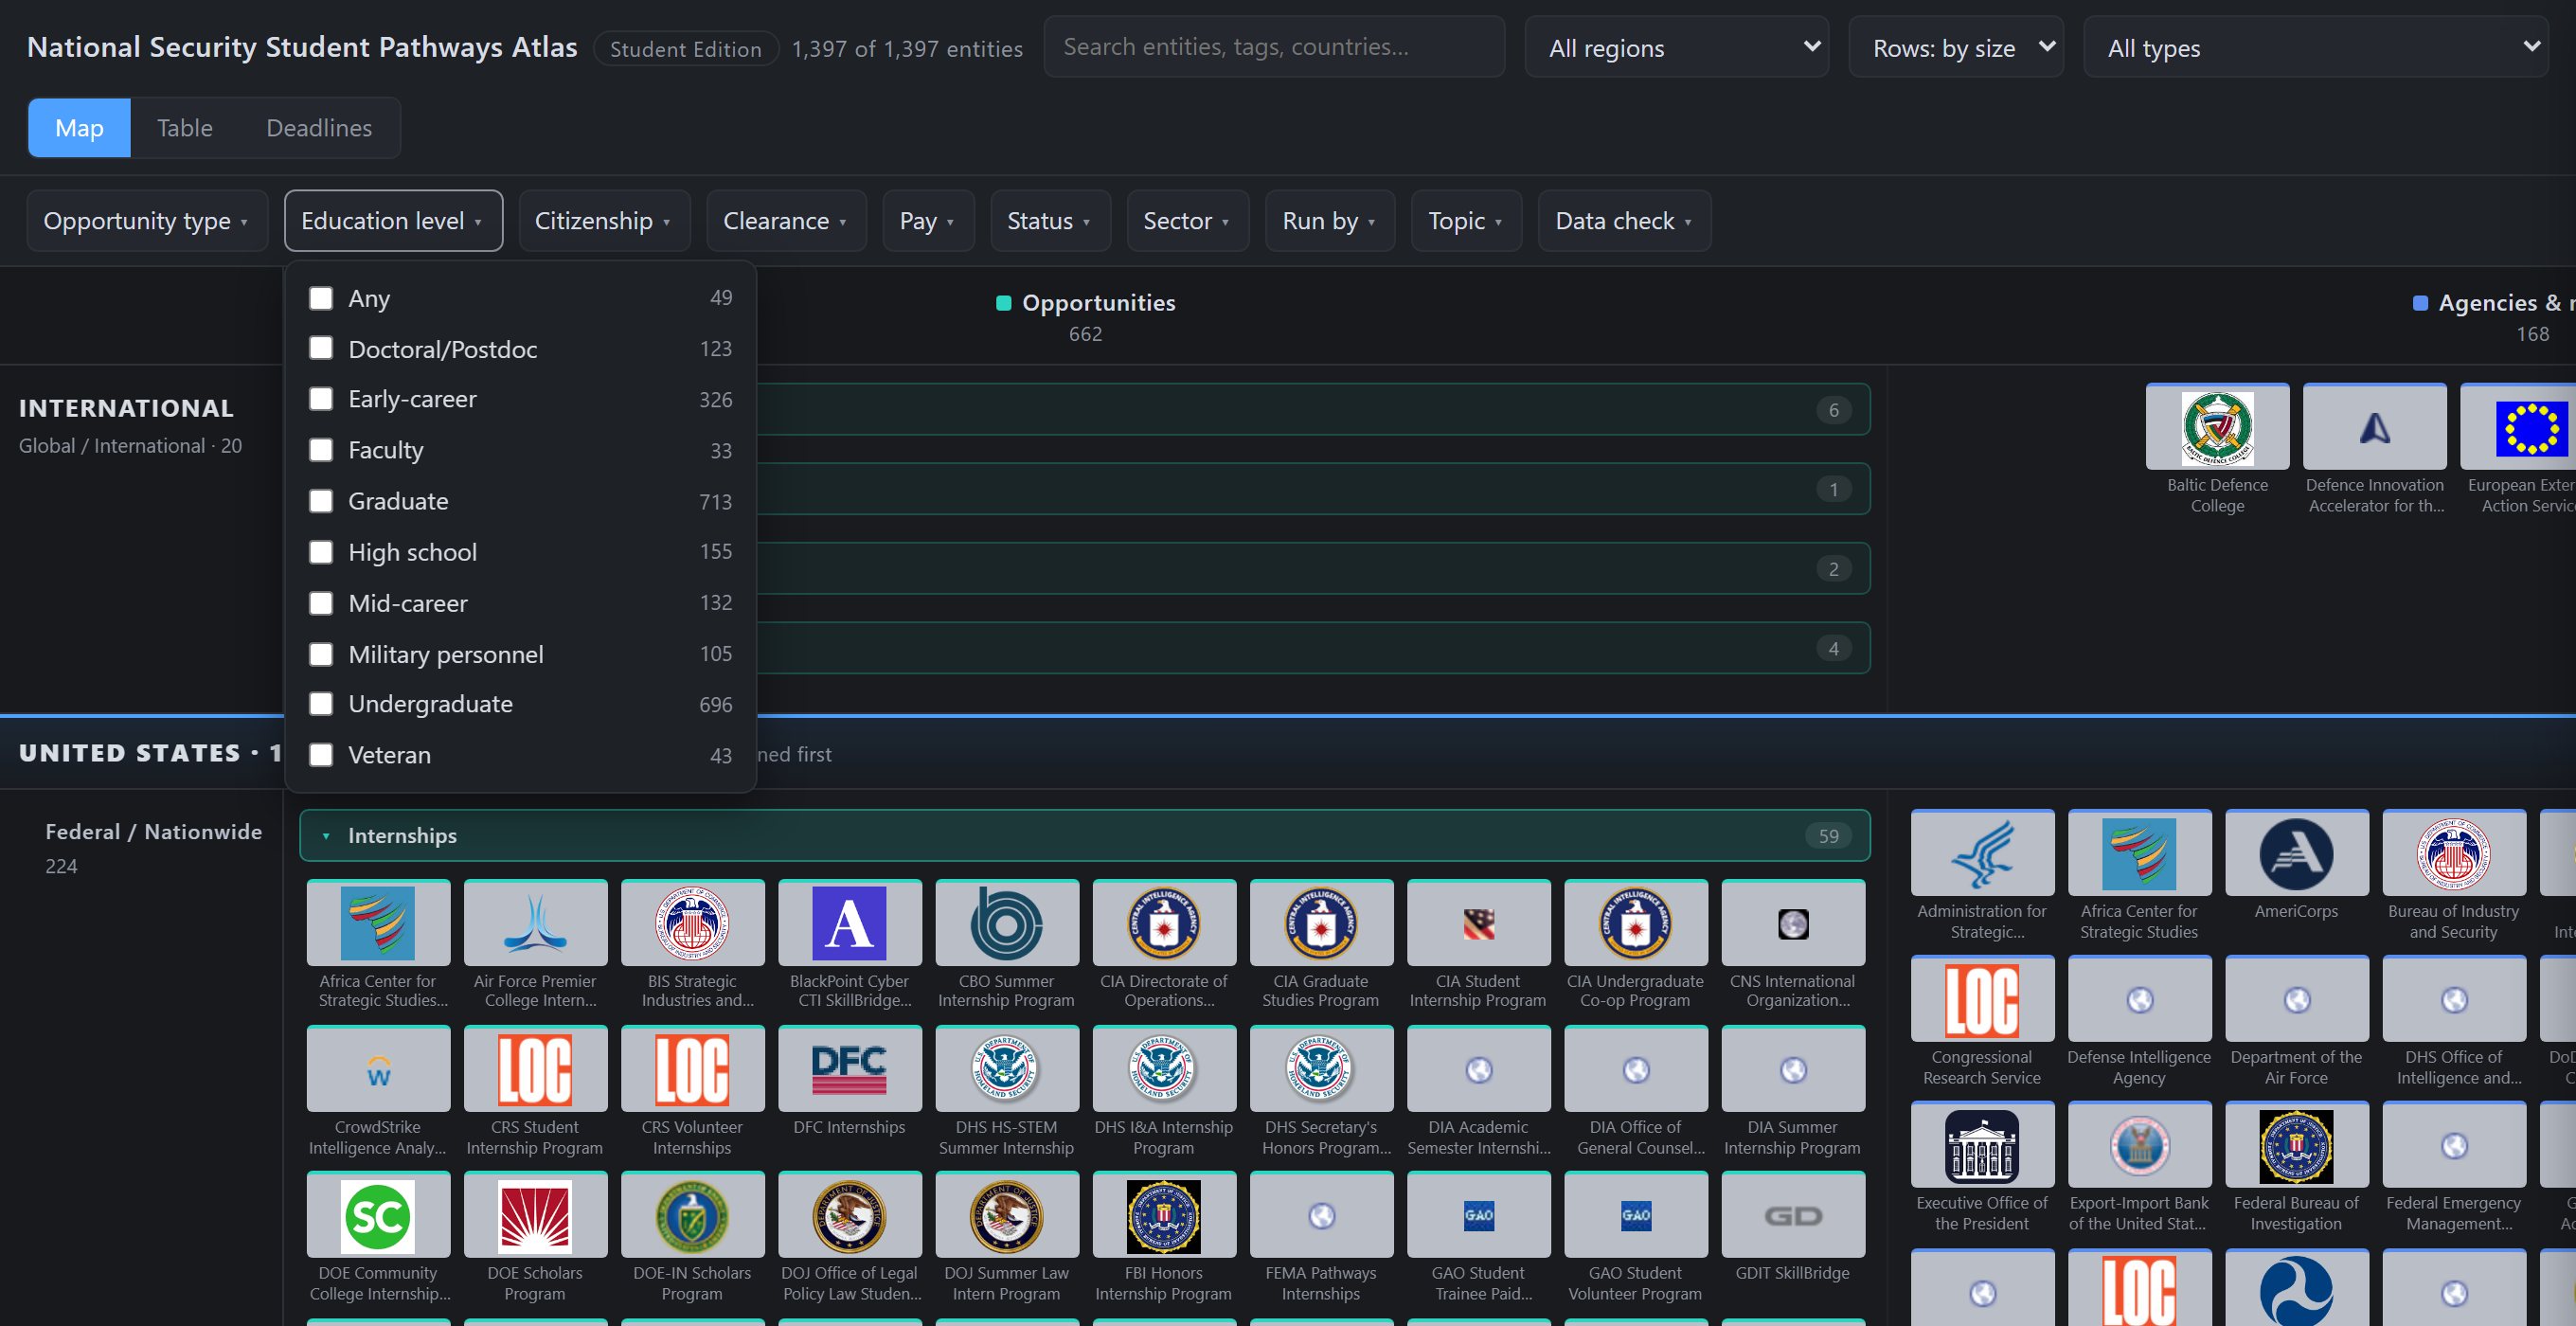The image size is (2576, 1326).
Task: Open the All types dropdown
Action: point(2315,47)
